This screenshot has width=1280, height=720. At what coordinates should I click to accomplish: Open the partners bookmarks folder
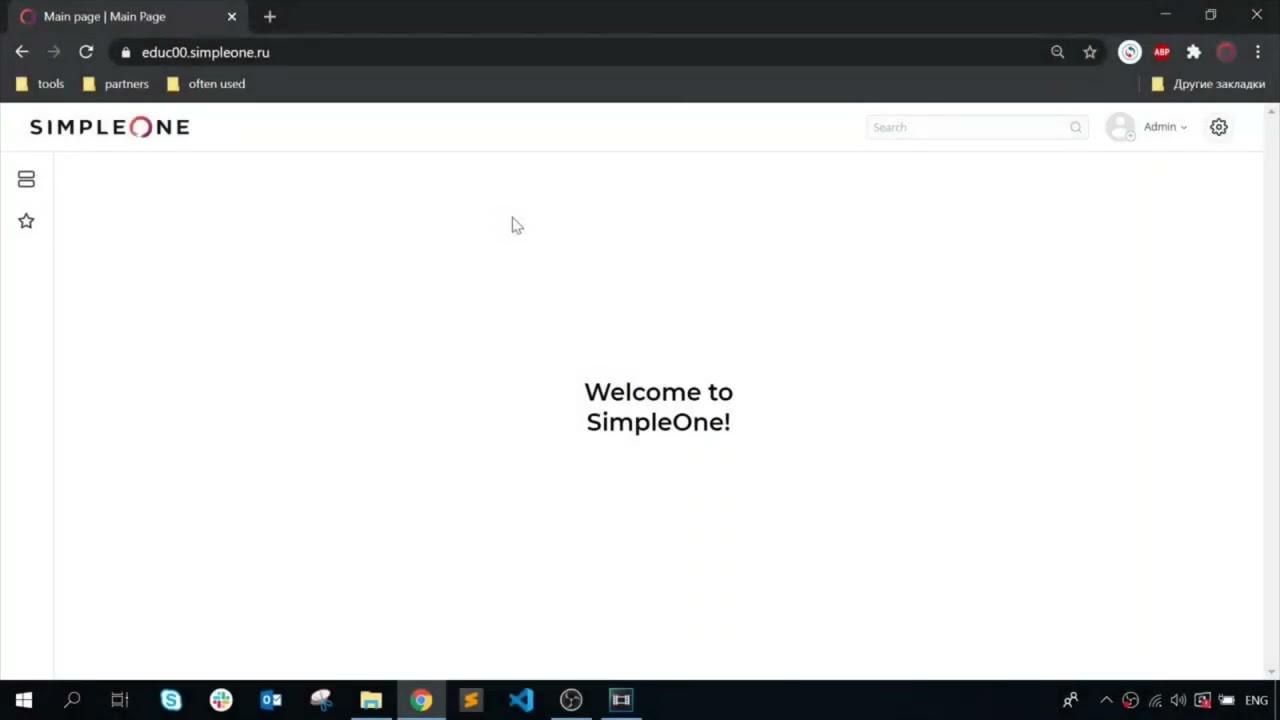click(116, 84)
